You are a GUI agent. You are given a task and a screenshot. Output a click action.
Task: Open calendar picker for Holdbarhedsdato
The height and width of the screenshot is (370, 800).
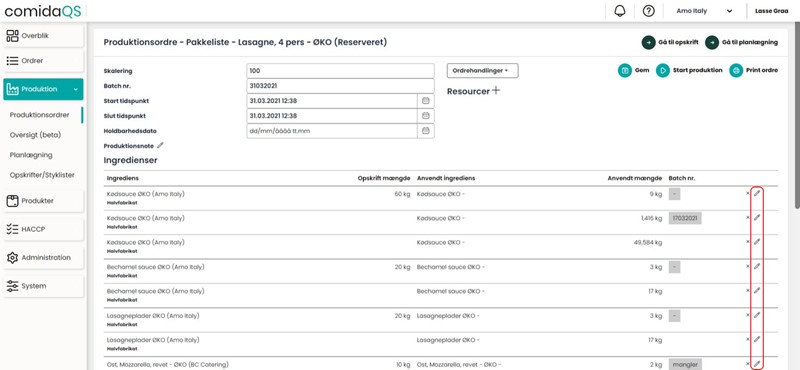point(426,131)
